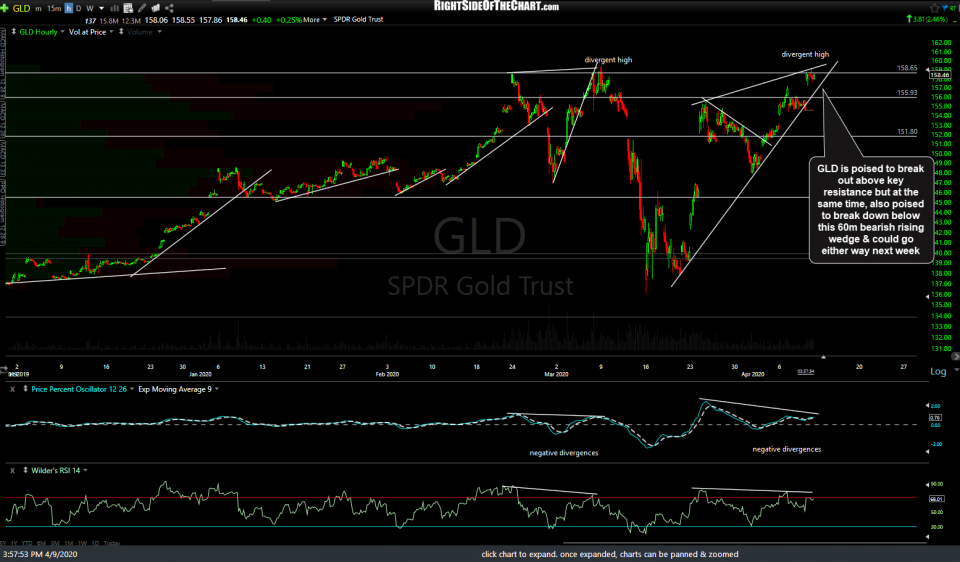Click the 155.93 price level label
The width and height of the screenshot is (960, 562).
coord(907,93)
